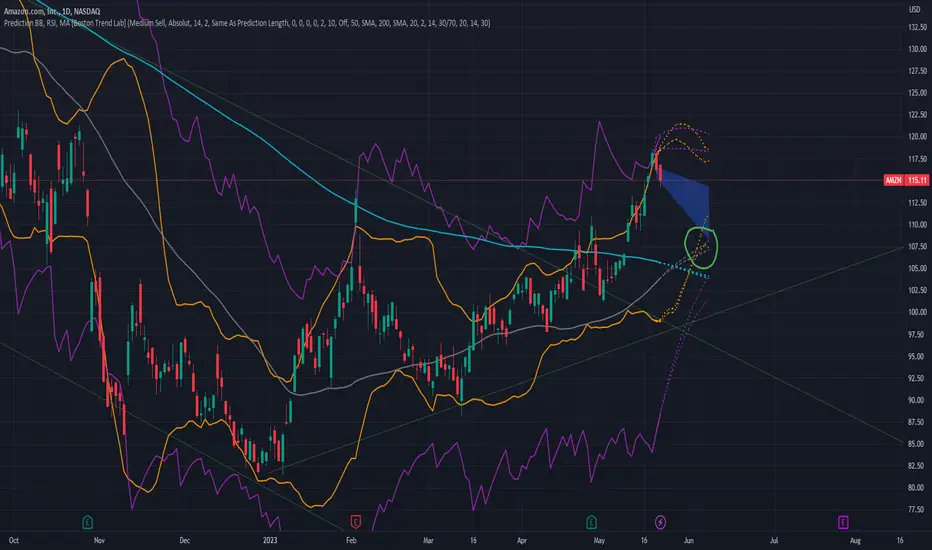Click the 92.50 price axis label

pos(918,378)
